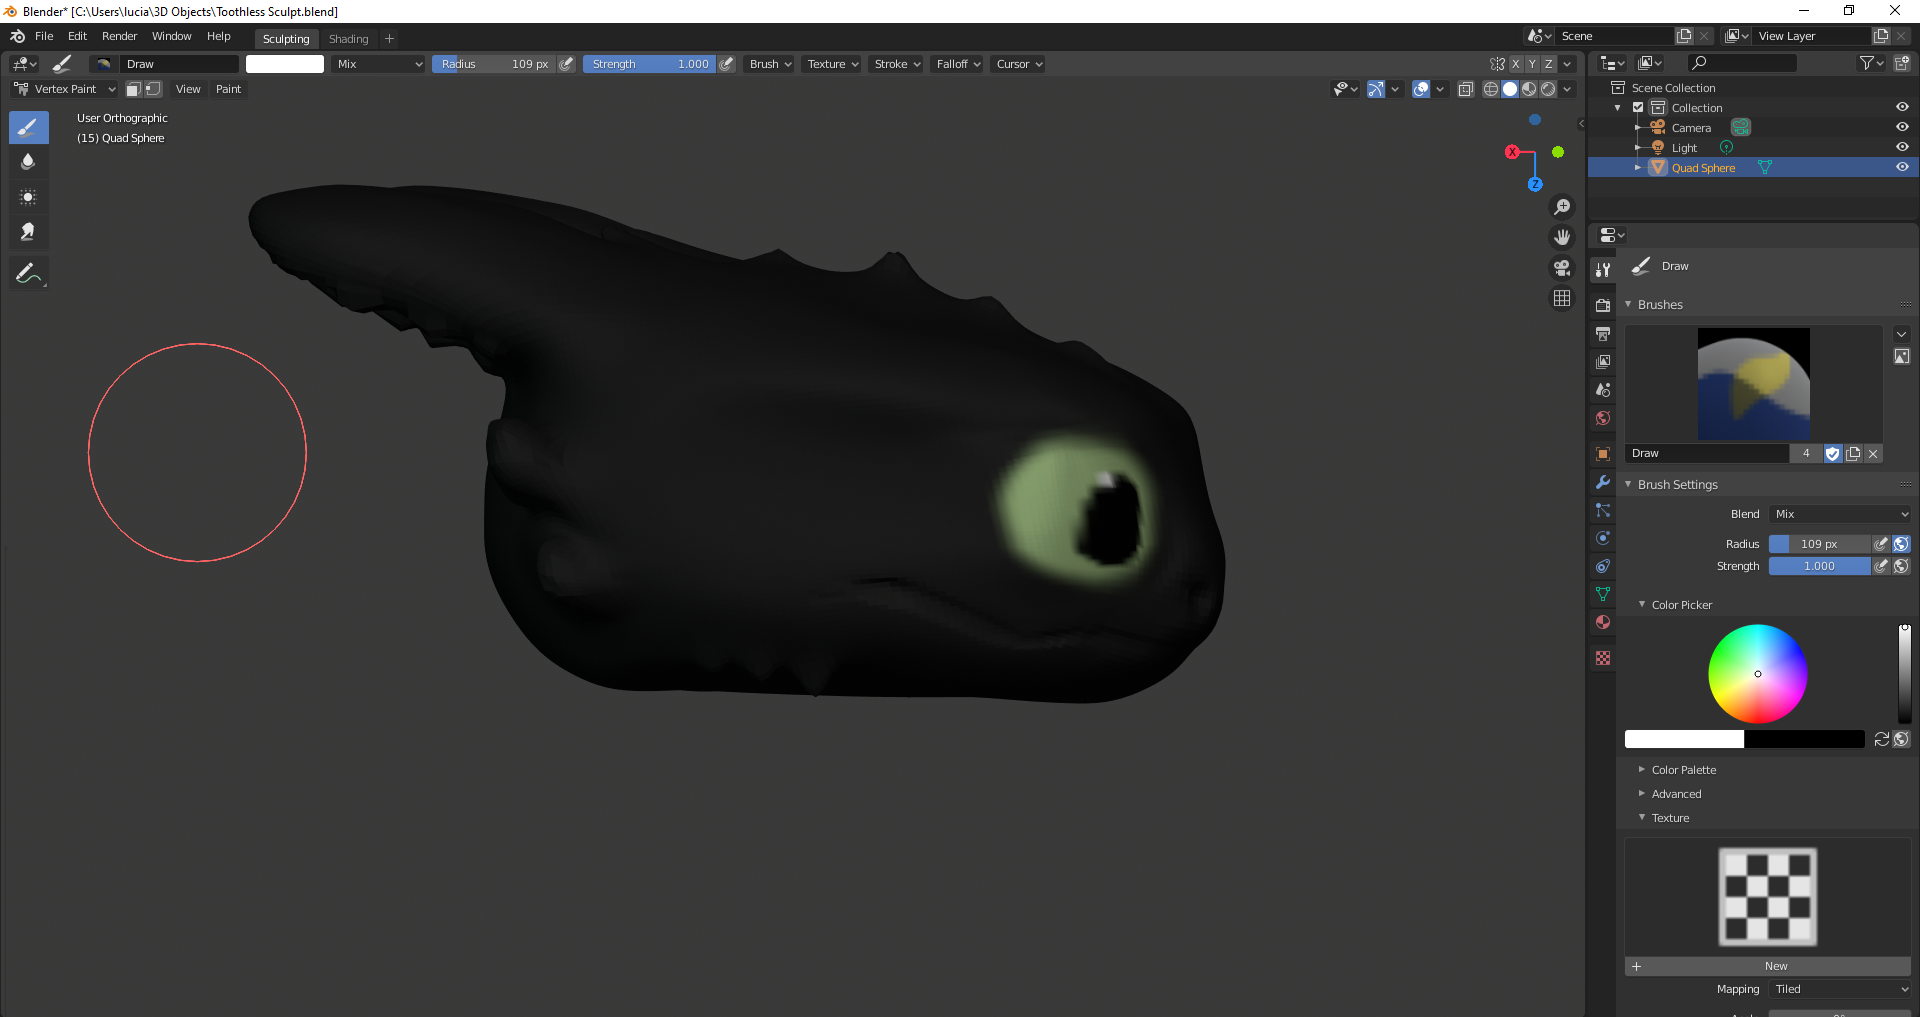This screenshot has width=1920, height=1017.
Task: Open the Paint menu in the viewport header
Action: coord(228,89)
